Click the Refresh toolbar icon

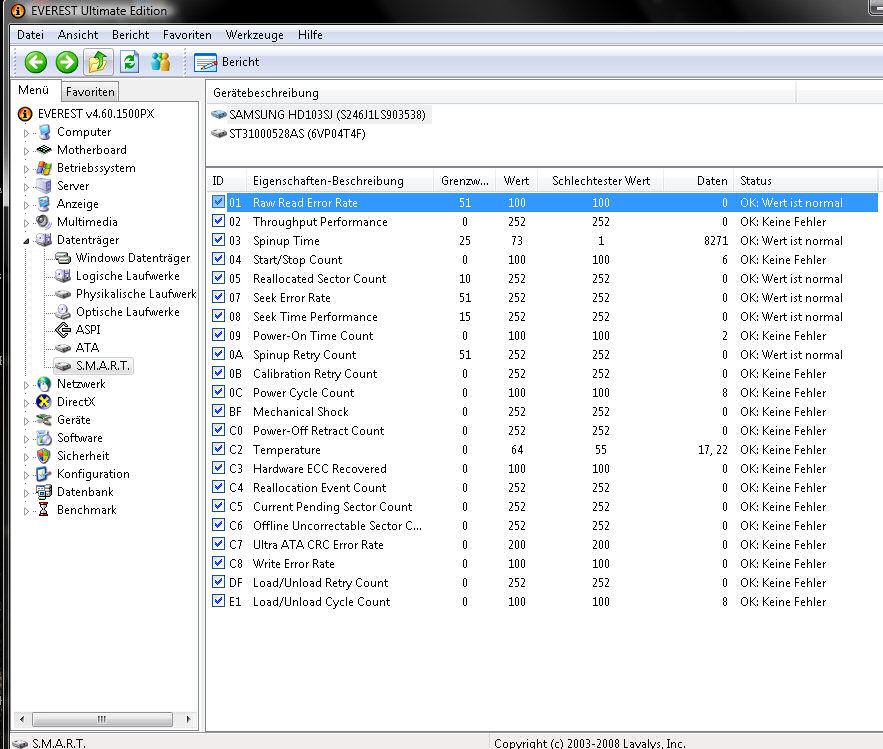pyautogui.click(x=130, y=62)
